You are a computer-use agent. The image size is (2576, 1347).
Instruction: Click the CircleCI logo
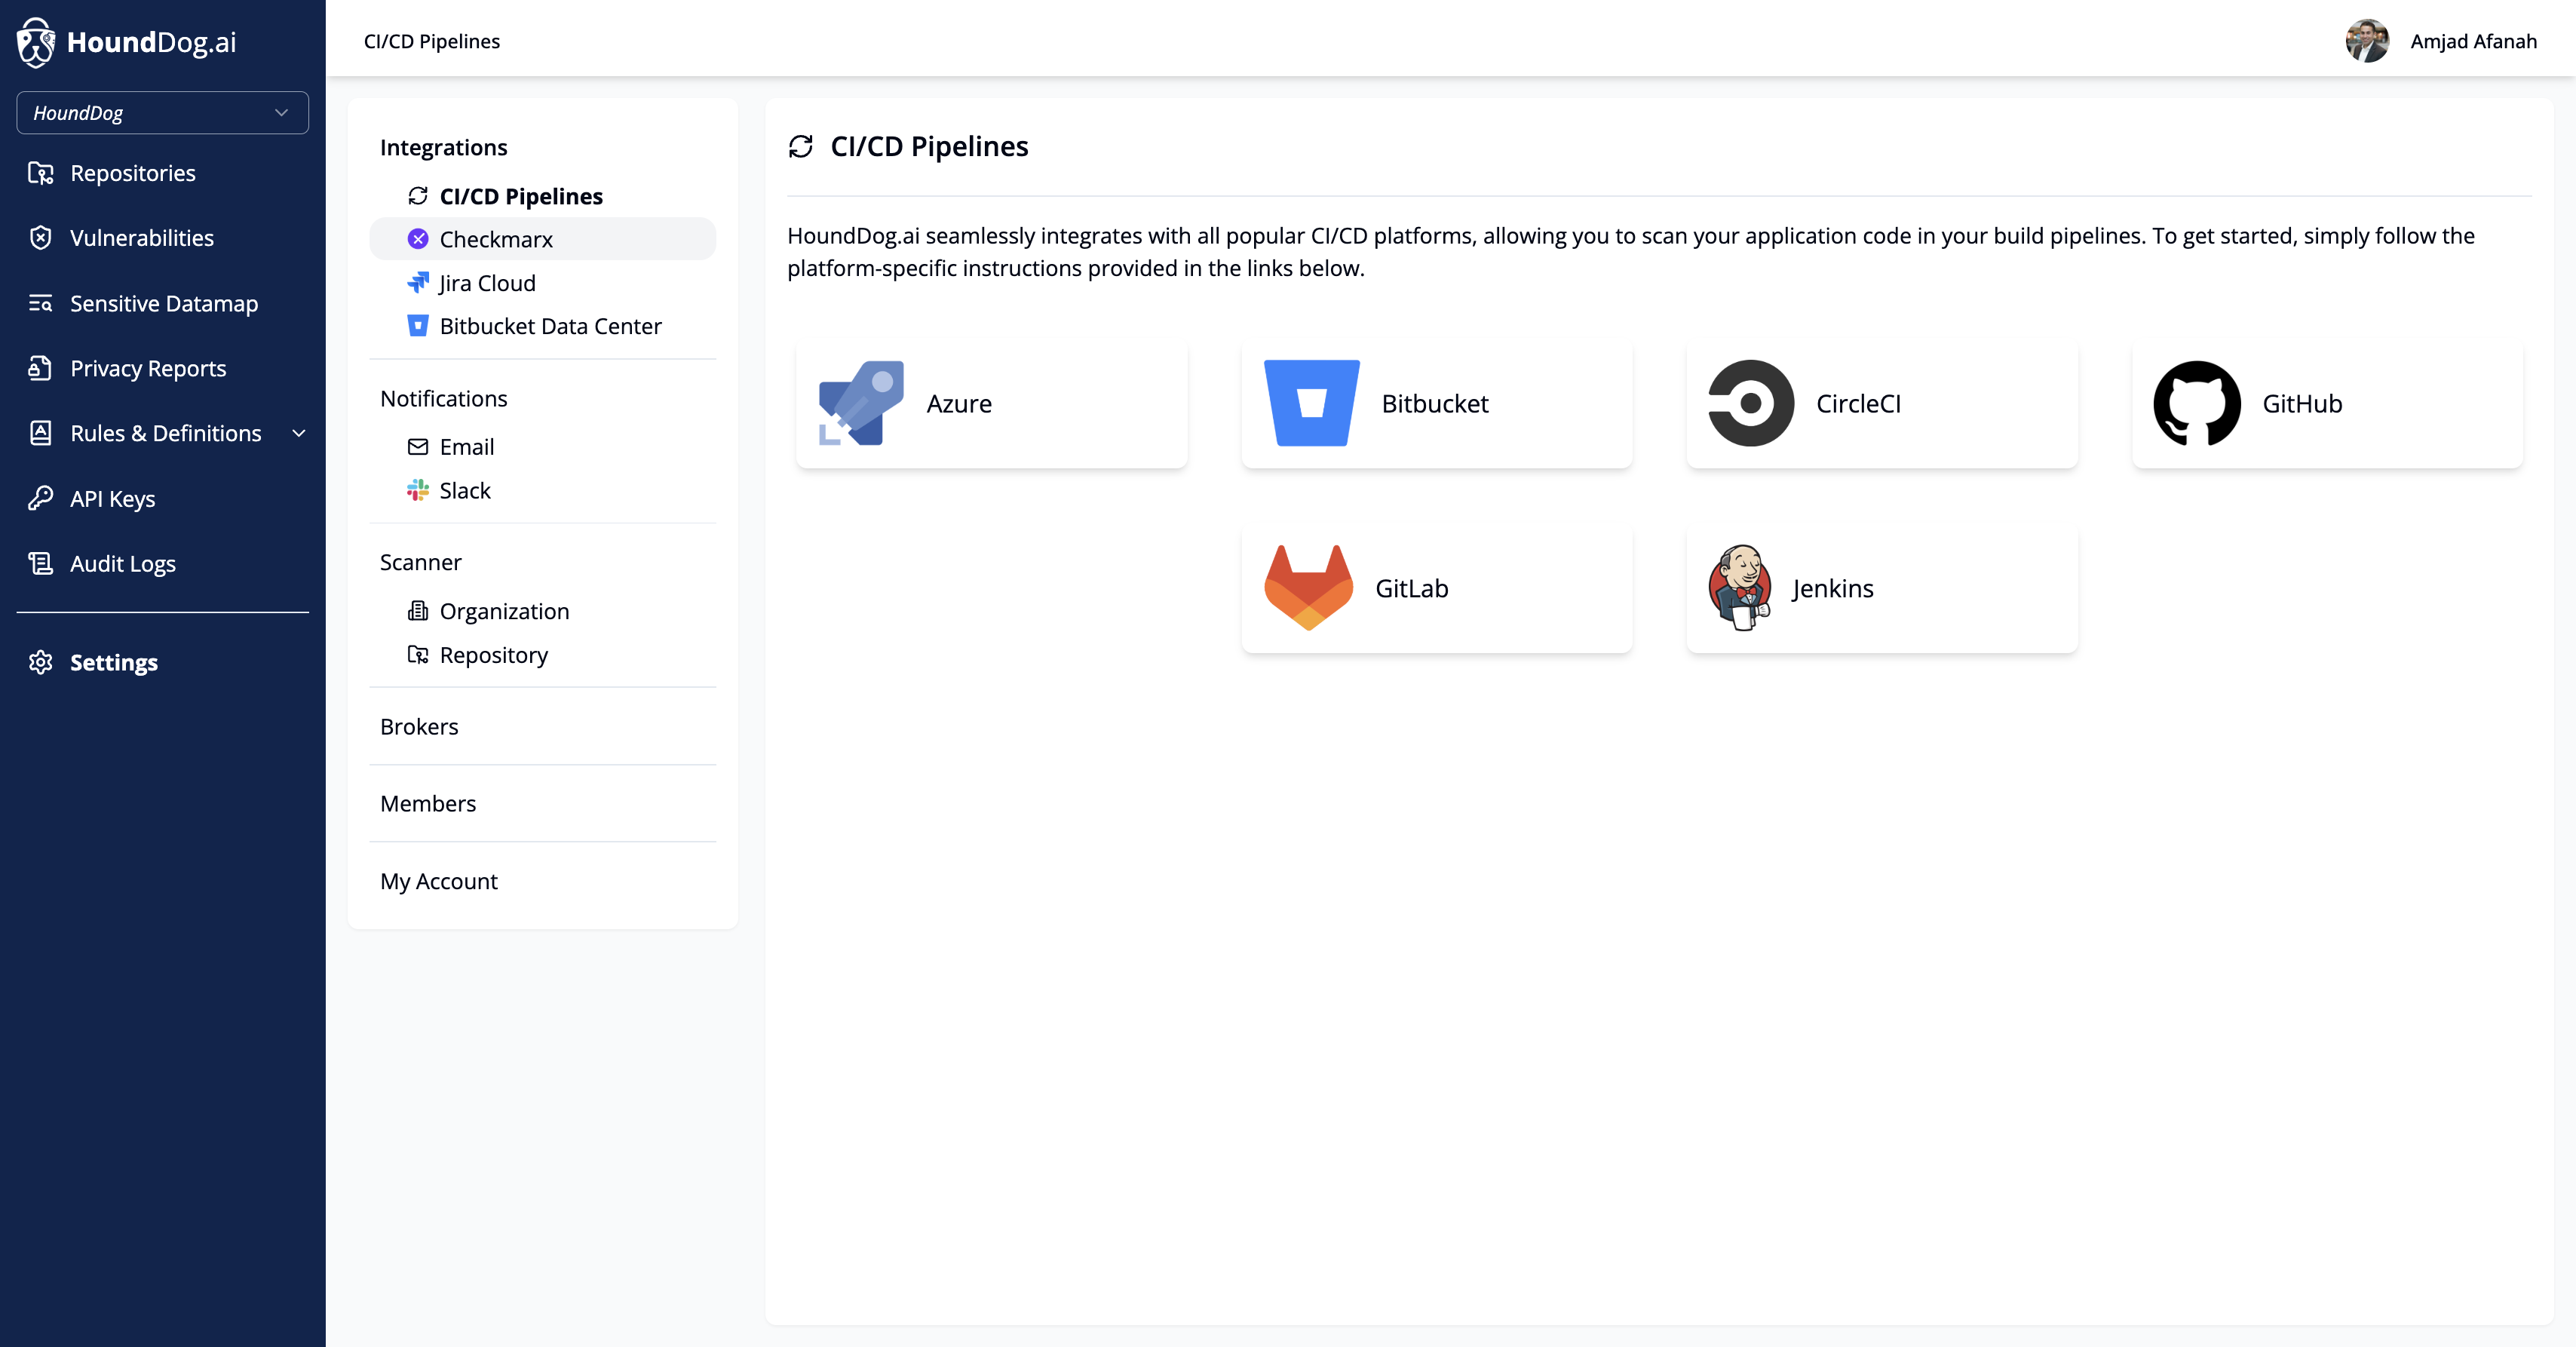tap(1751, 403)
